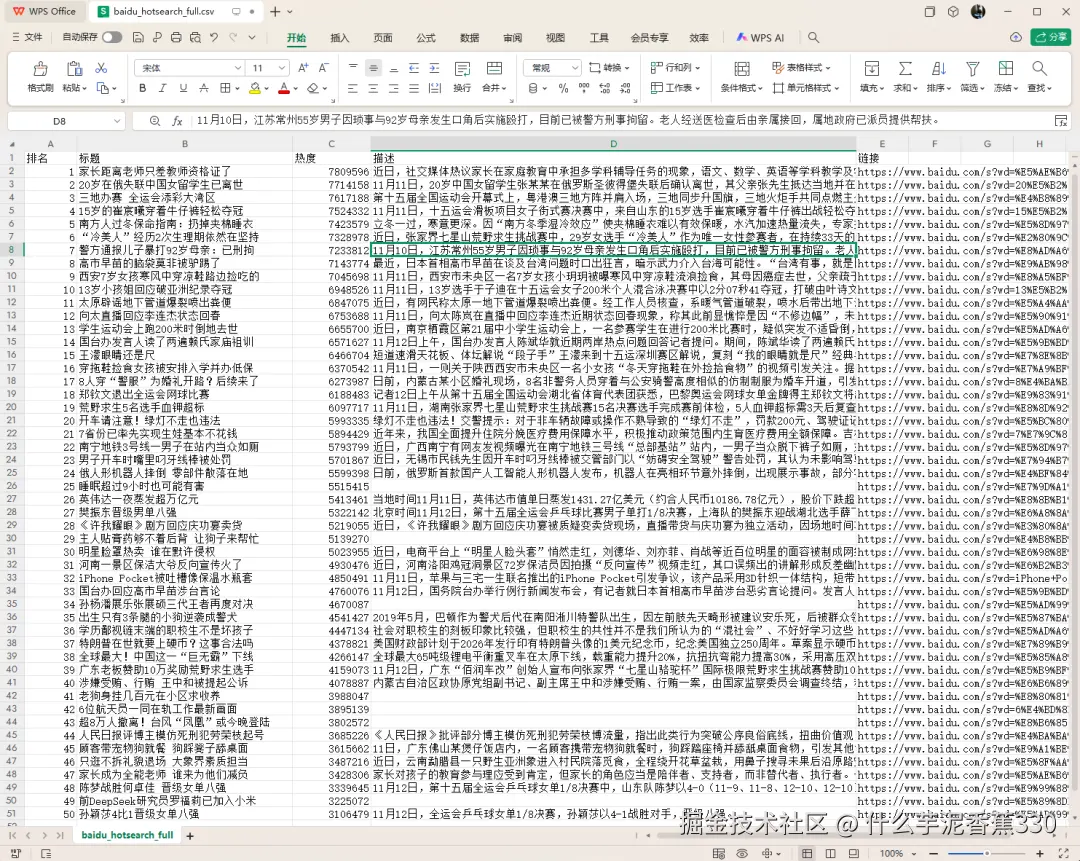The image size is (1080, 861).
Task: Click the 查找 (Find) button
Action: 1039,76
